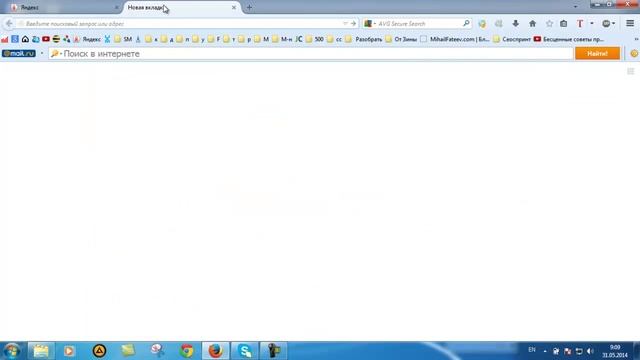Image resolution: width=640 pixels, height=360 pixels.
Task: Click the mail.ru toolbar logo
Action: point(19,53)
